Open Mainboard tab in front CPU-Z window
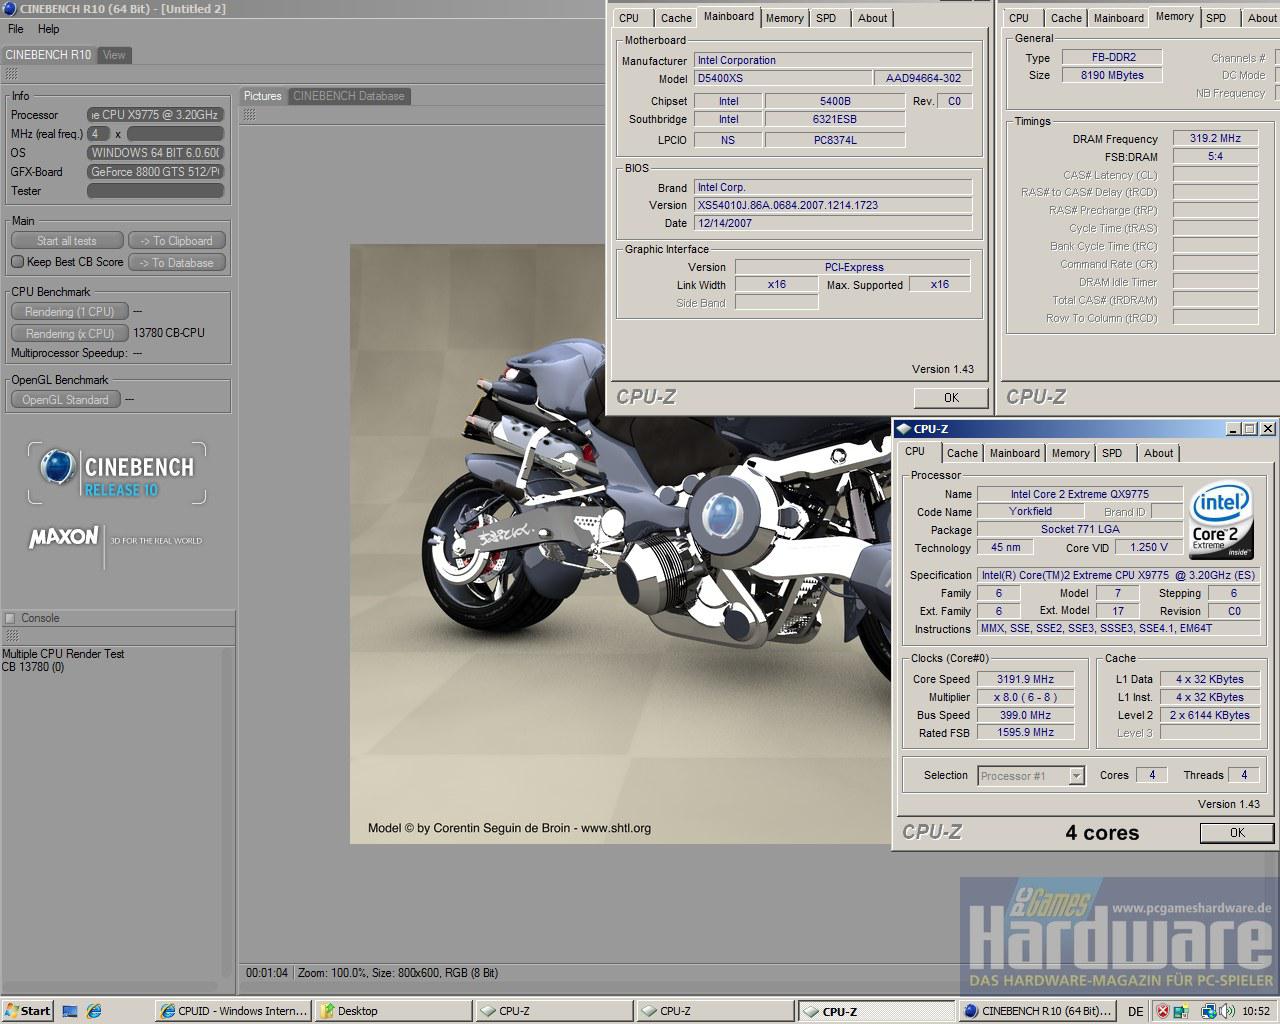The height and width of the screenshot is (1024, 1280). pyautogui.click(x=1015, y=453)
